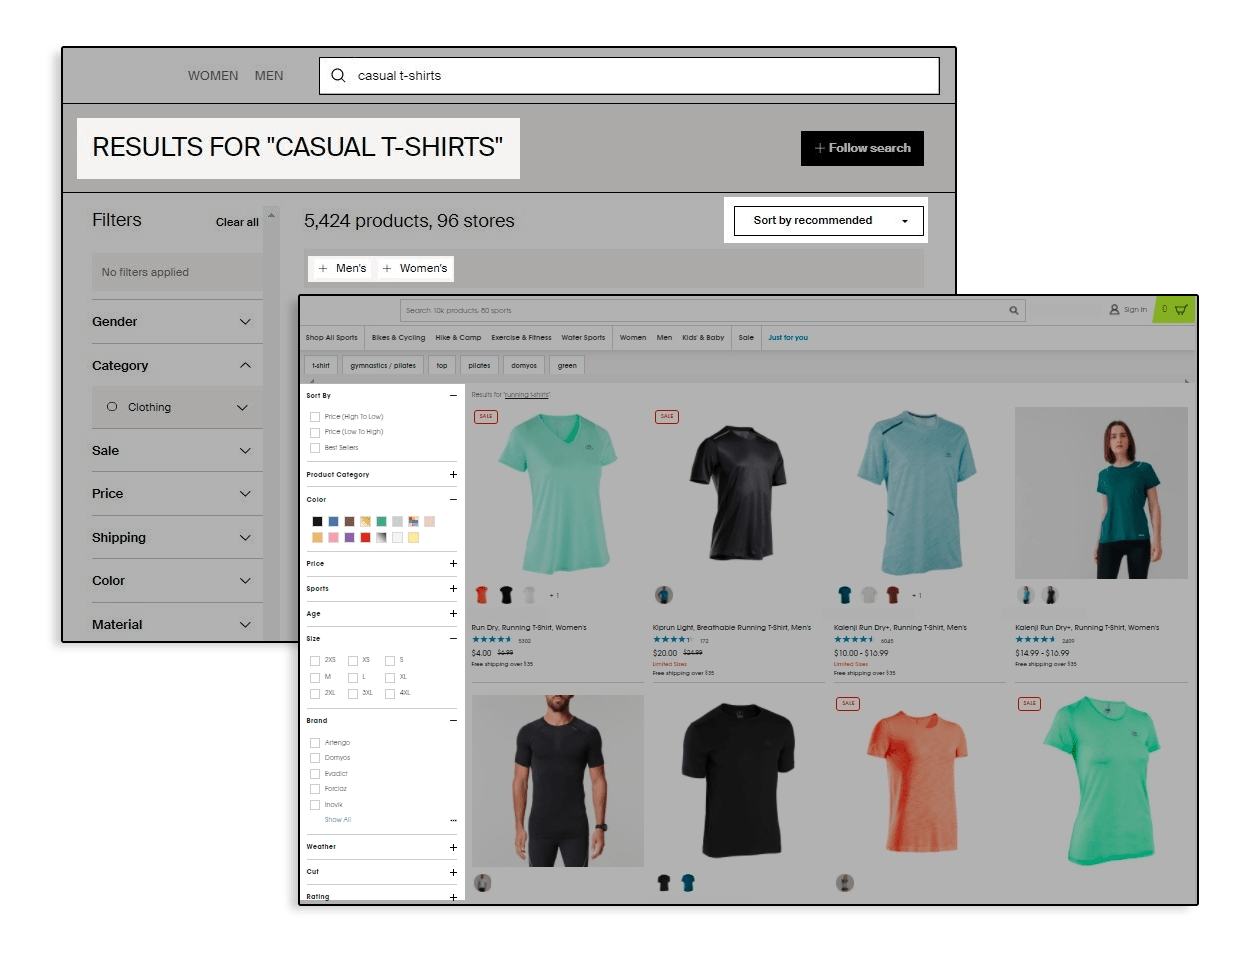
Task: Click the plus icon on the Men's filter chip
Action: [323, 268]
